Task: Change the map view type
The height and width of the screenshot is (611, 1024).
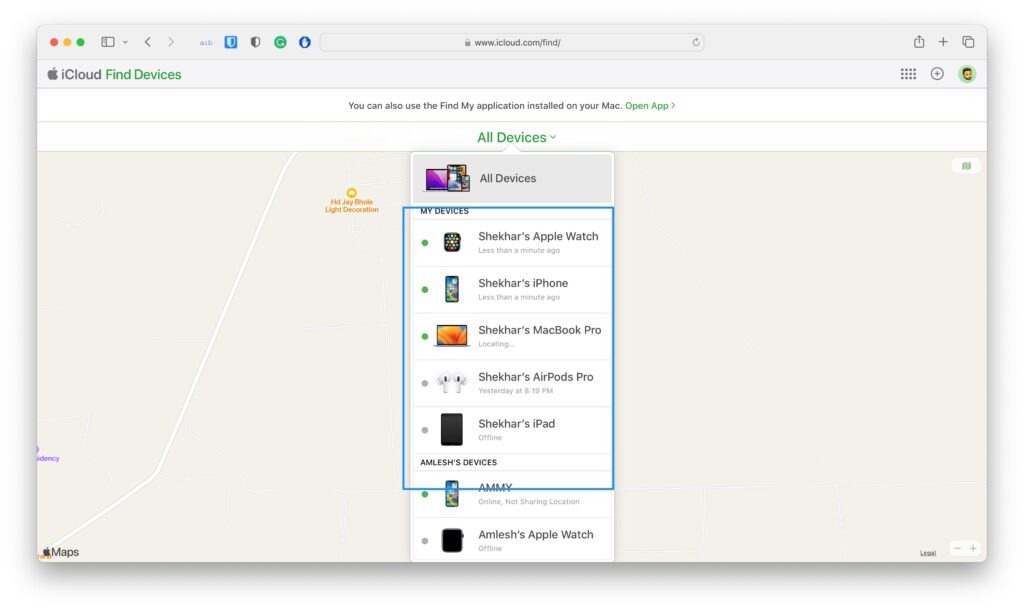Action: pyautogui.click(x=966, y=166)
